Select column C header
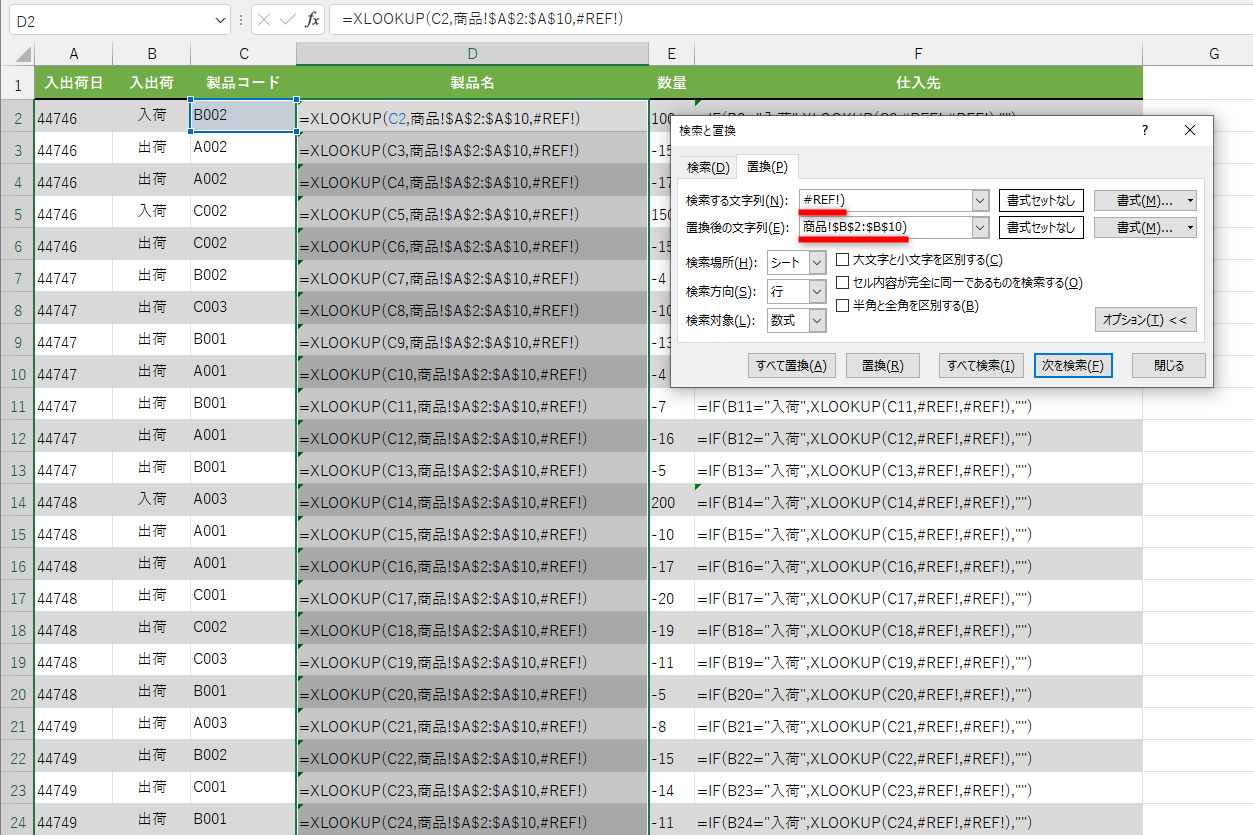1253x835 pixels. click(x=243, y=54)
